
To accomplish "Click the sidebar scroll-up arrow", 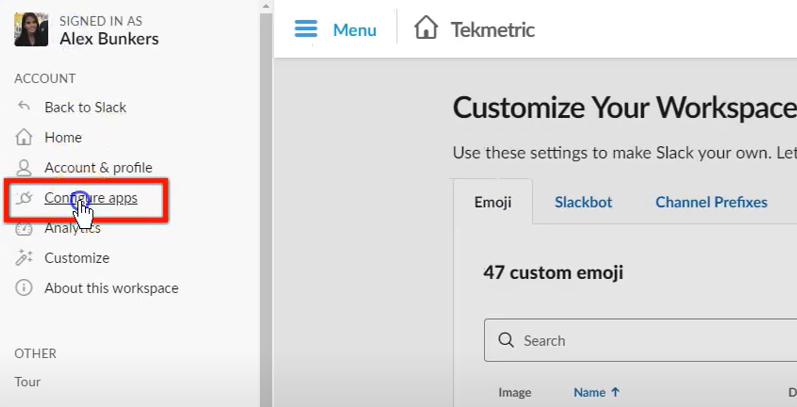I will (266, 6).
